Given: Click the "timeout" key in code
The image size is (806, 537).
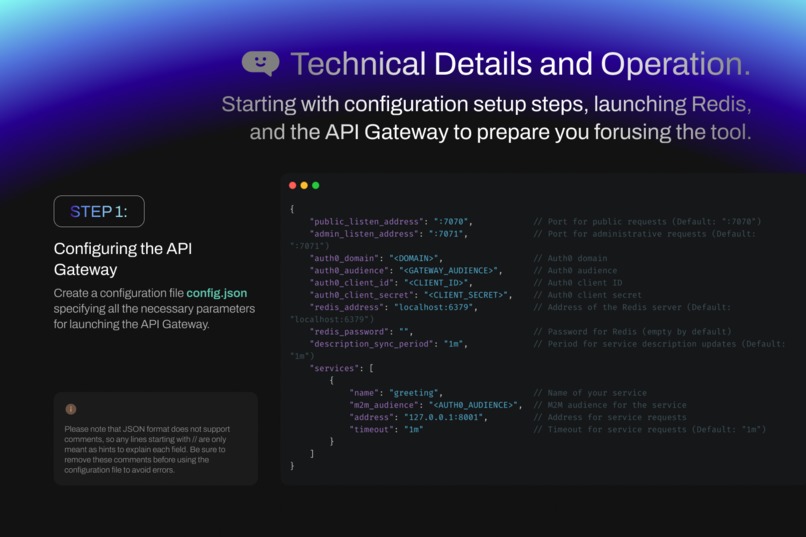Looking at the screenshot, I should point(371,430).
